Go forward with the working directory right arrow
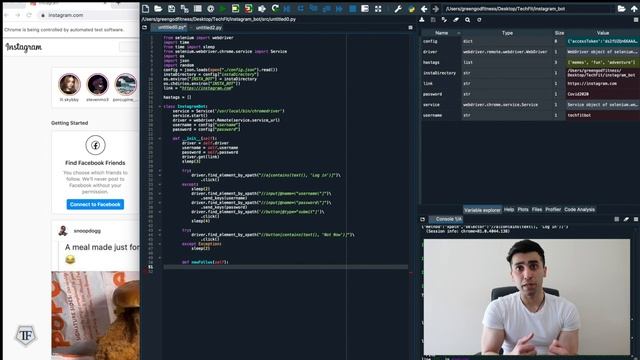This screenshot has width=640, height=360. click(436, 9)
